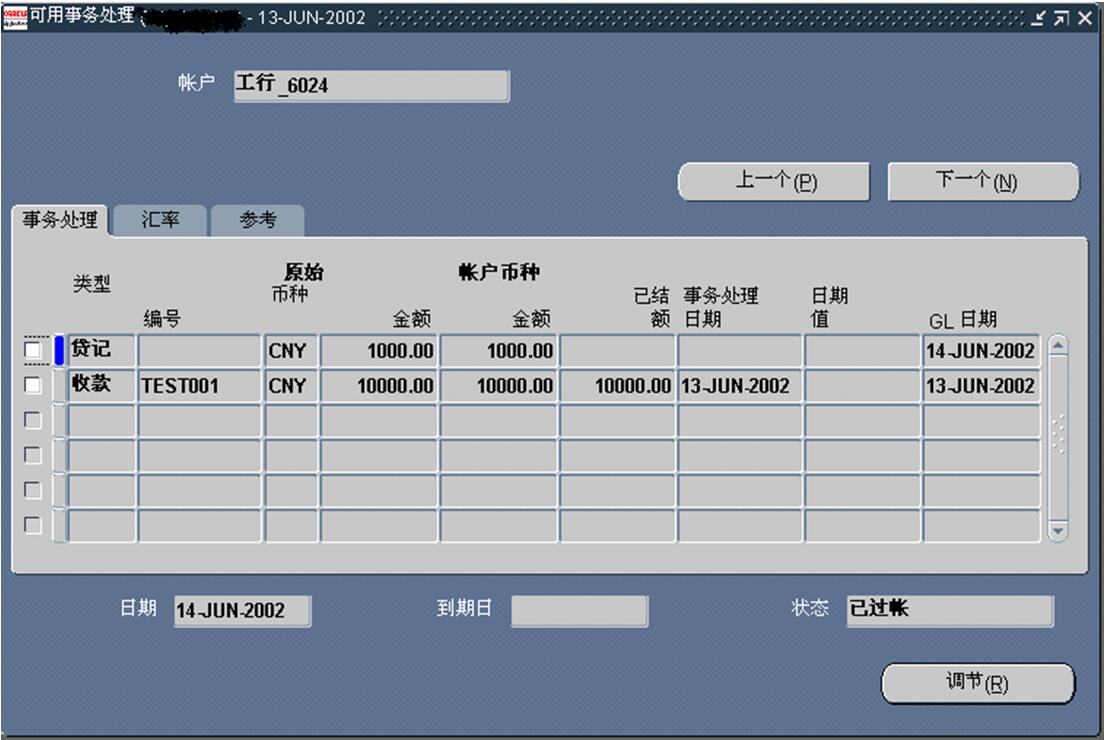Viewport: 1104px width, 740px height.
Task: Click the scroll up arrow of the table
Action: [1057, 346]
